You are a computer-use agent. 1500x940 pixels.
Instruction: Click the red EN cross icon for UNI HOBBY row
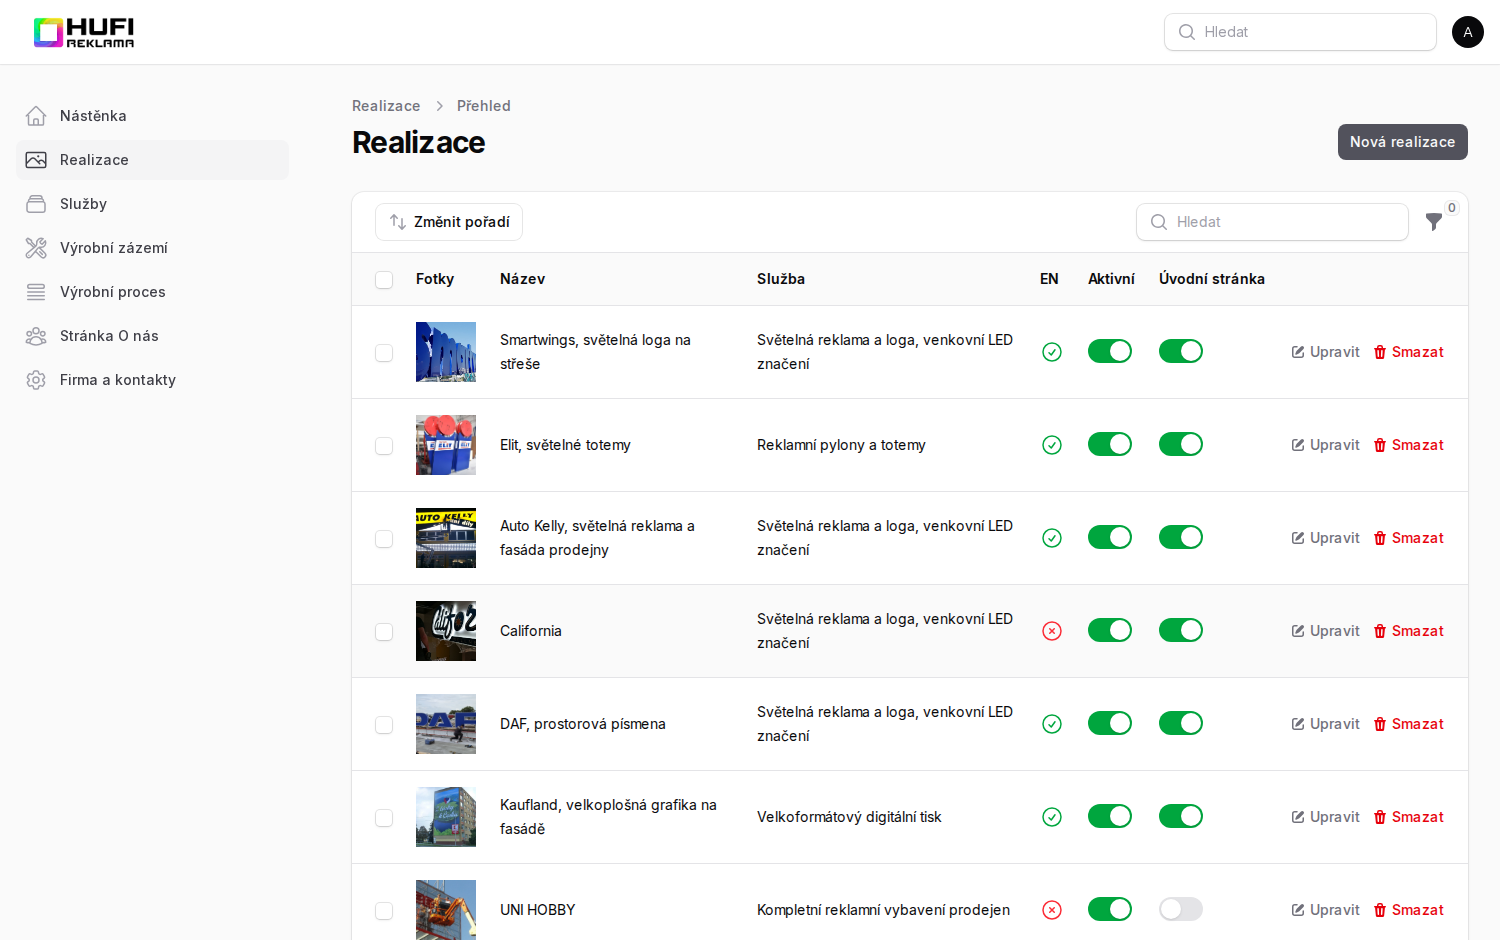pos(1052,910)
